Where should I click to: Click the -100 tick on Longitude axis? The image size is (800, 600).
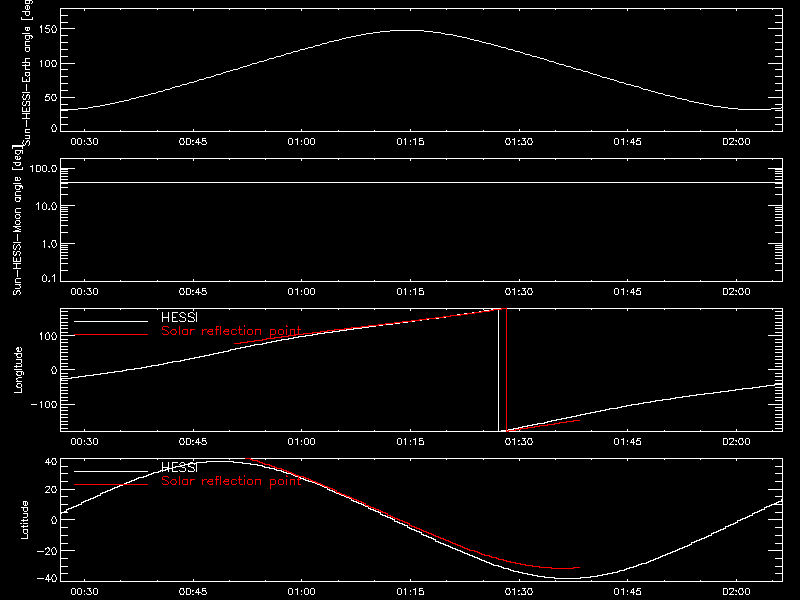click(x=44, y=404)
